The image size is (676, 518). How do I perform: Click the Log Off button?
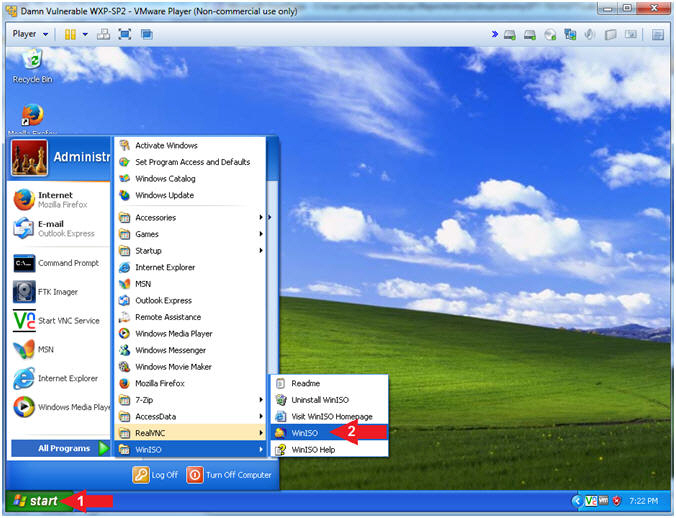156,474
